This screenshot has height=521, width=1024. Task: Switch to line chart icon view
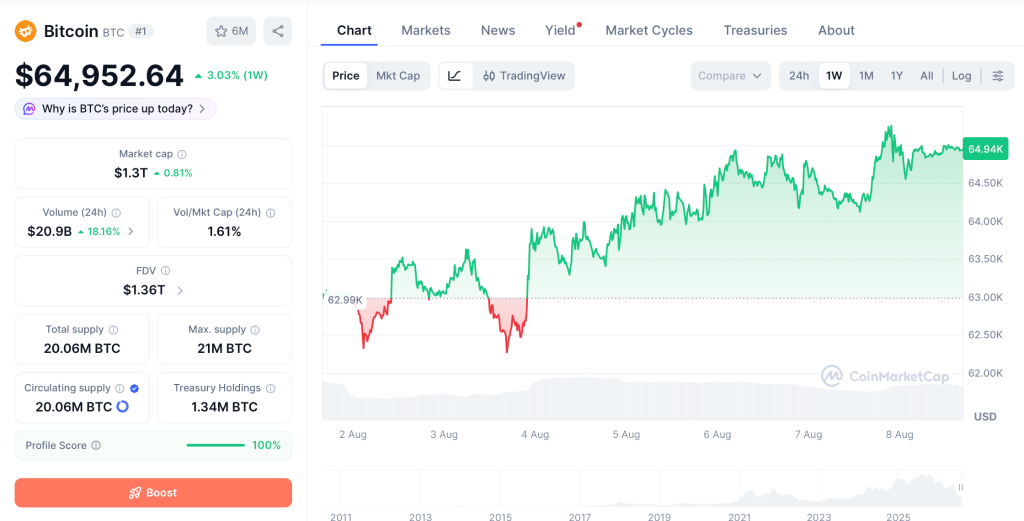tap(455, 76)
